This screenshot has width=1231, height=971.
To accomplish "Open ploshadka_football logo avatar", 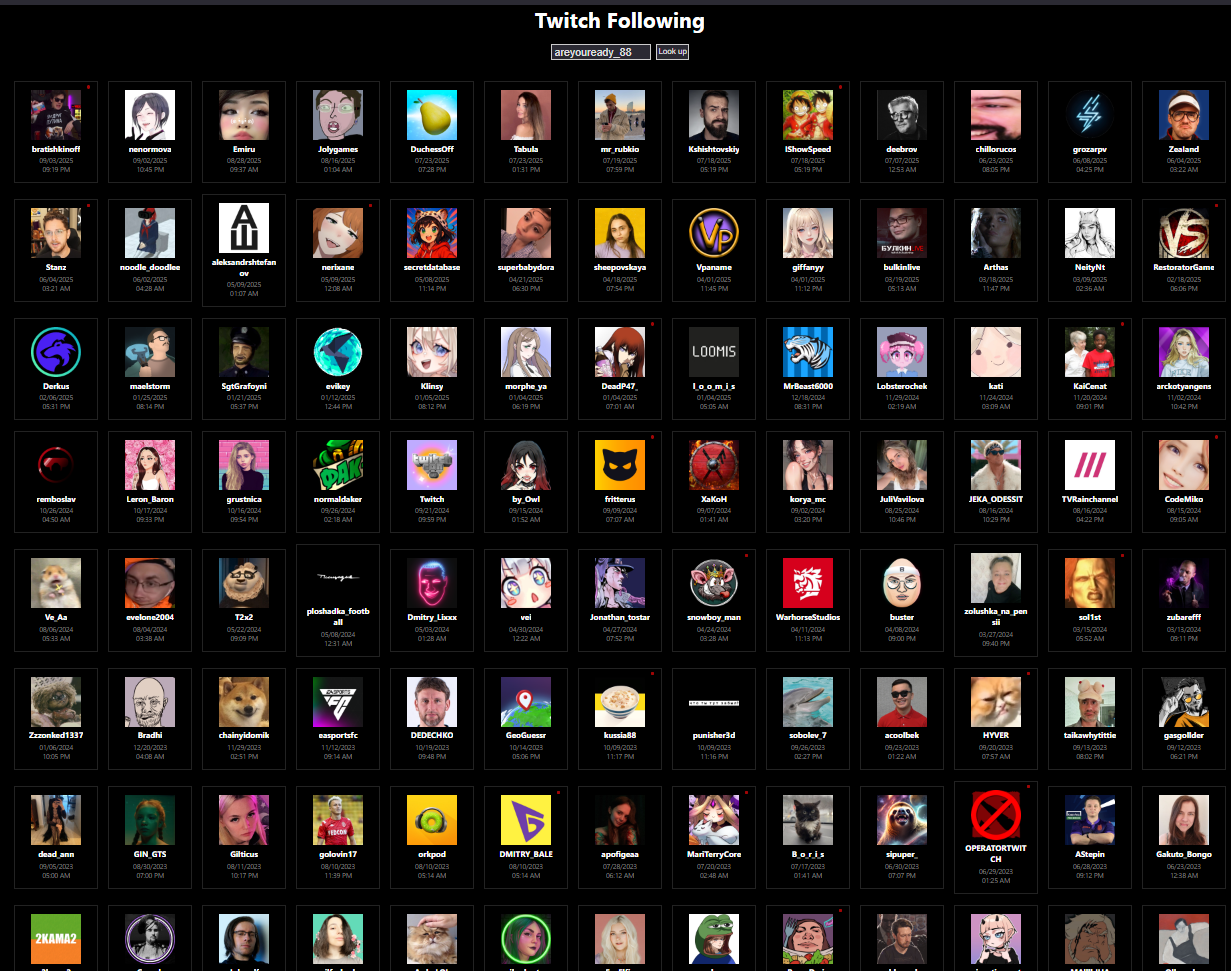I will pos(338,578).
